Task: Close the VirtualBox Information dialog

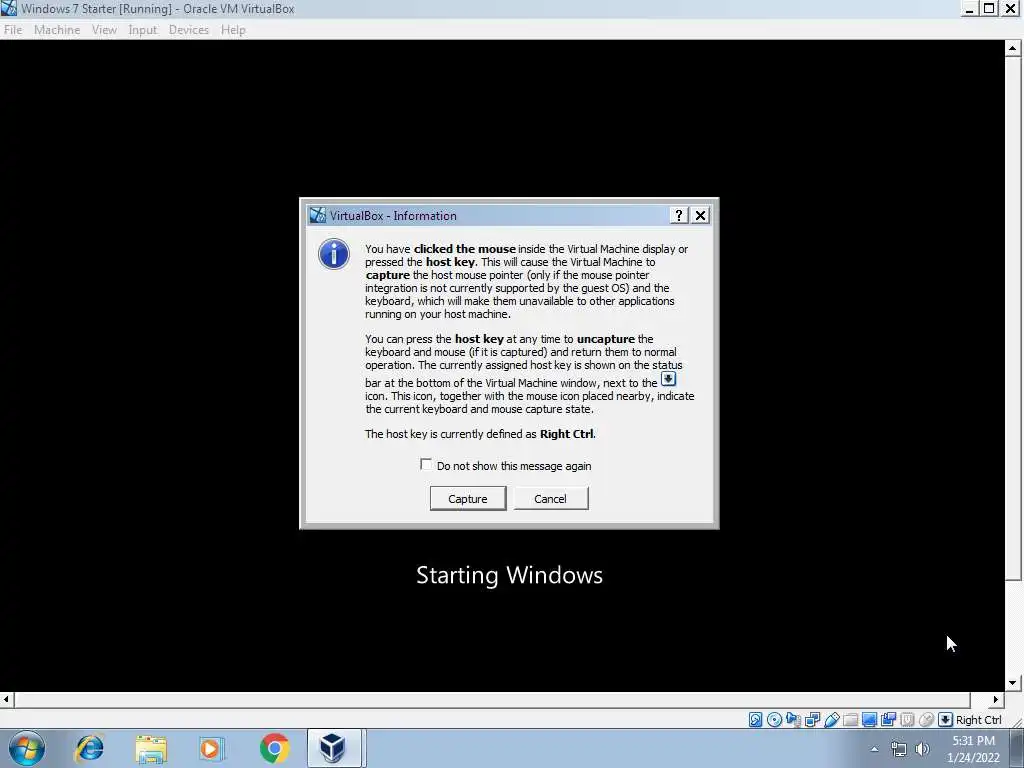Action: [x=700, y=216]
